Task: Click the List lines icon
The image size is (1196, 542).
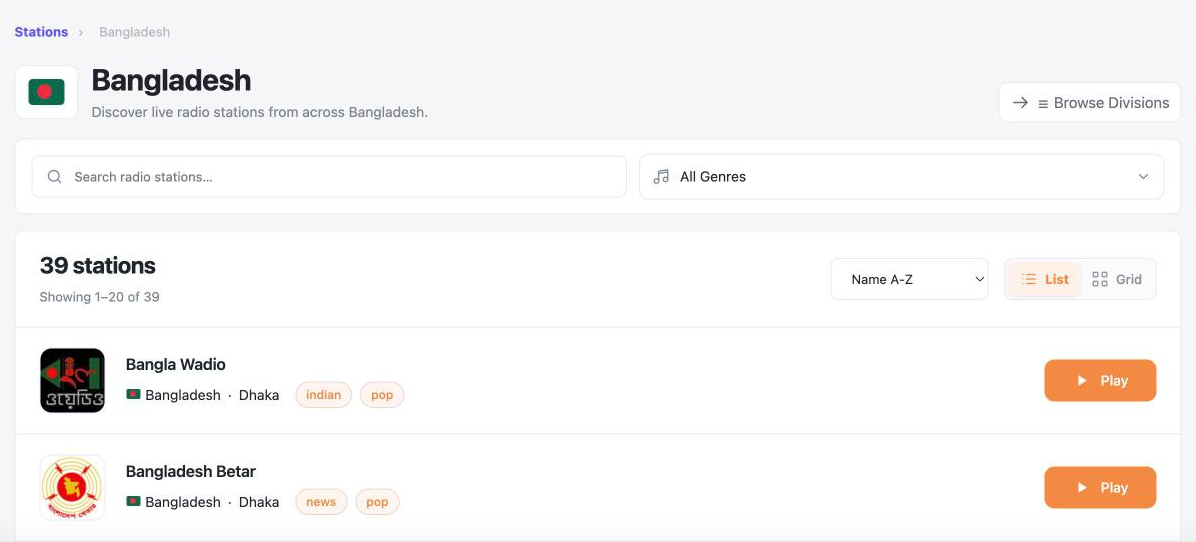Action: coord(1028,279)
